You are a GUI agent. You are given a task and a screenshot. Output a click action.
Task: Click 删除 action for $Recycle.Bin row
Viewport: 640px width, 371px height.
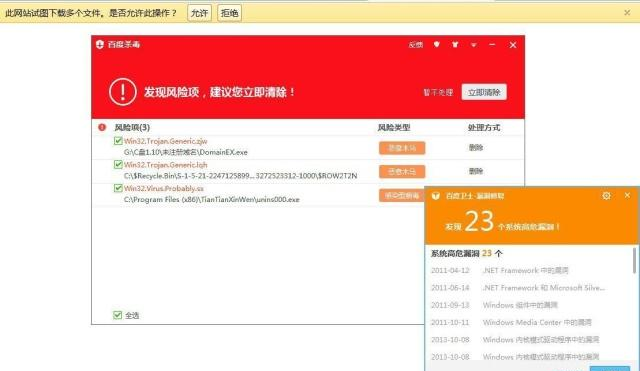tap(476, 171)
